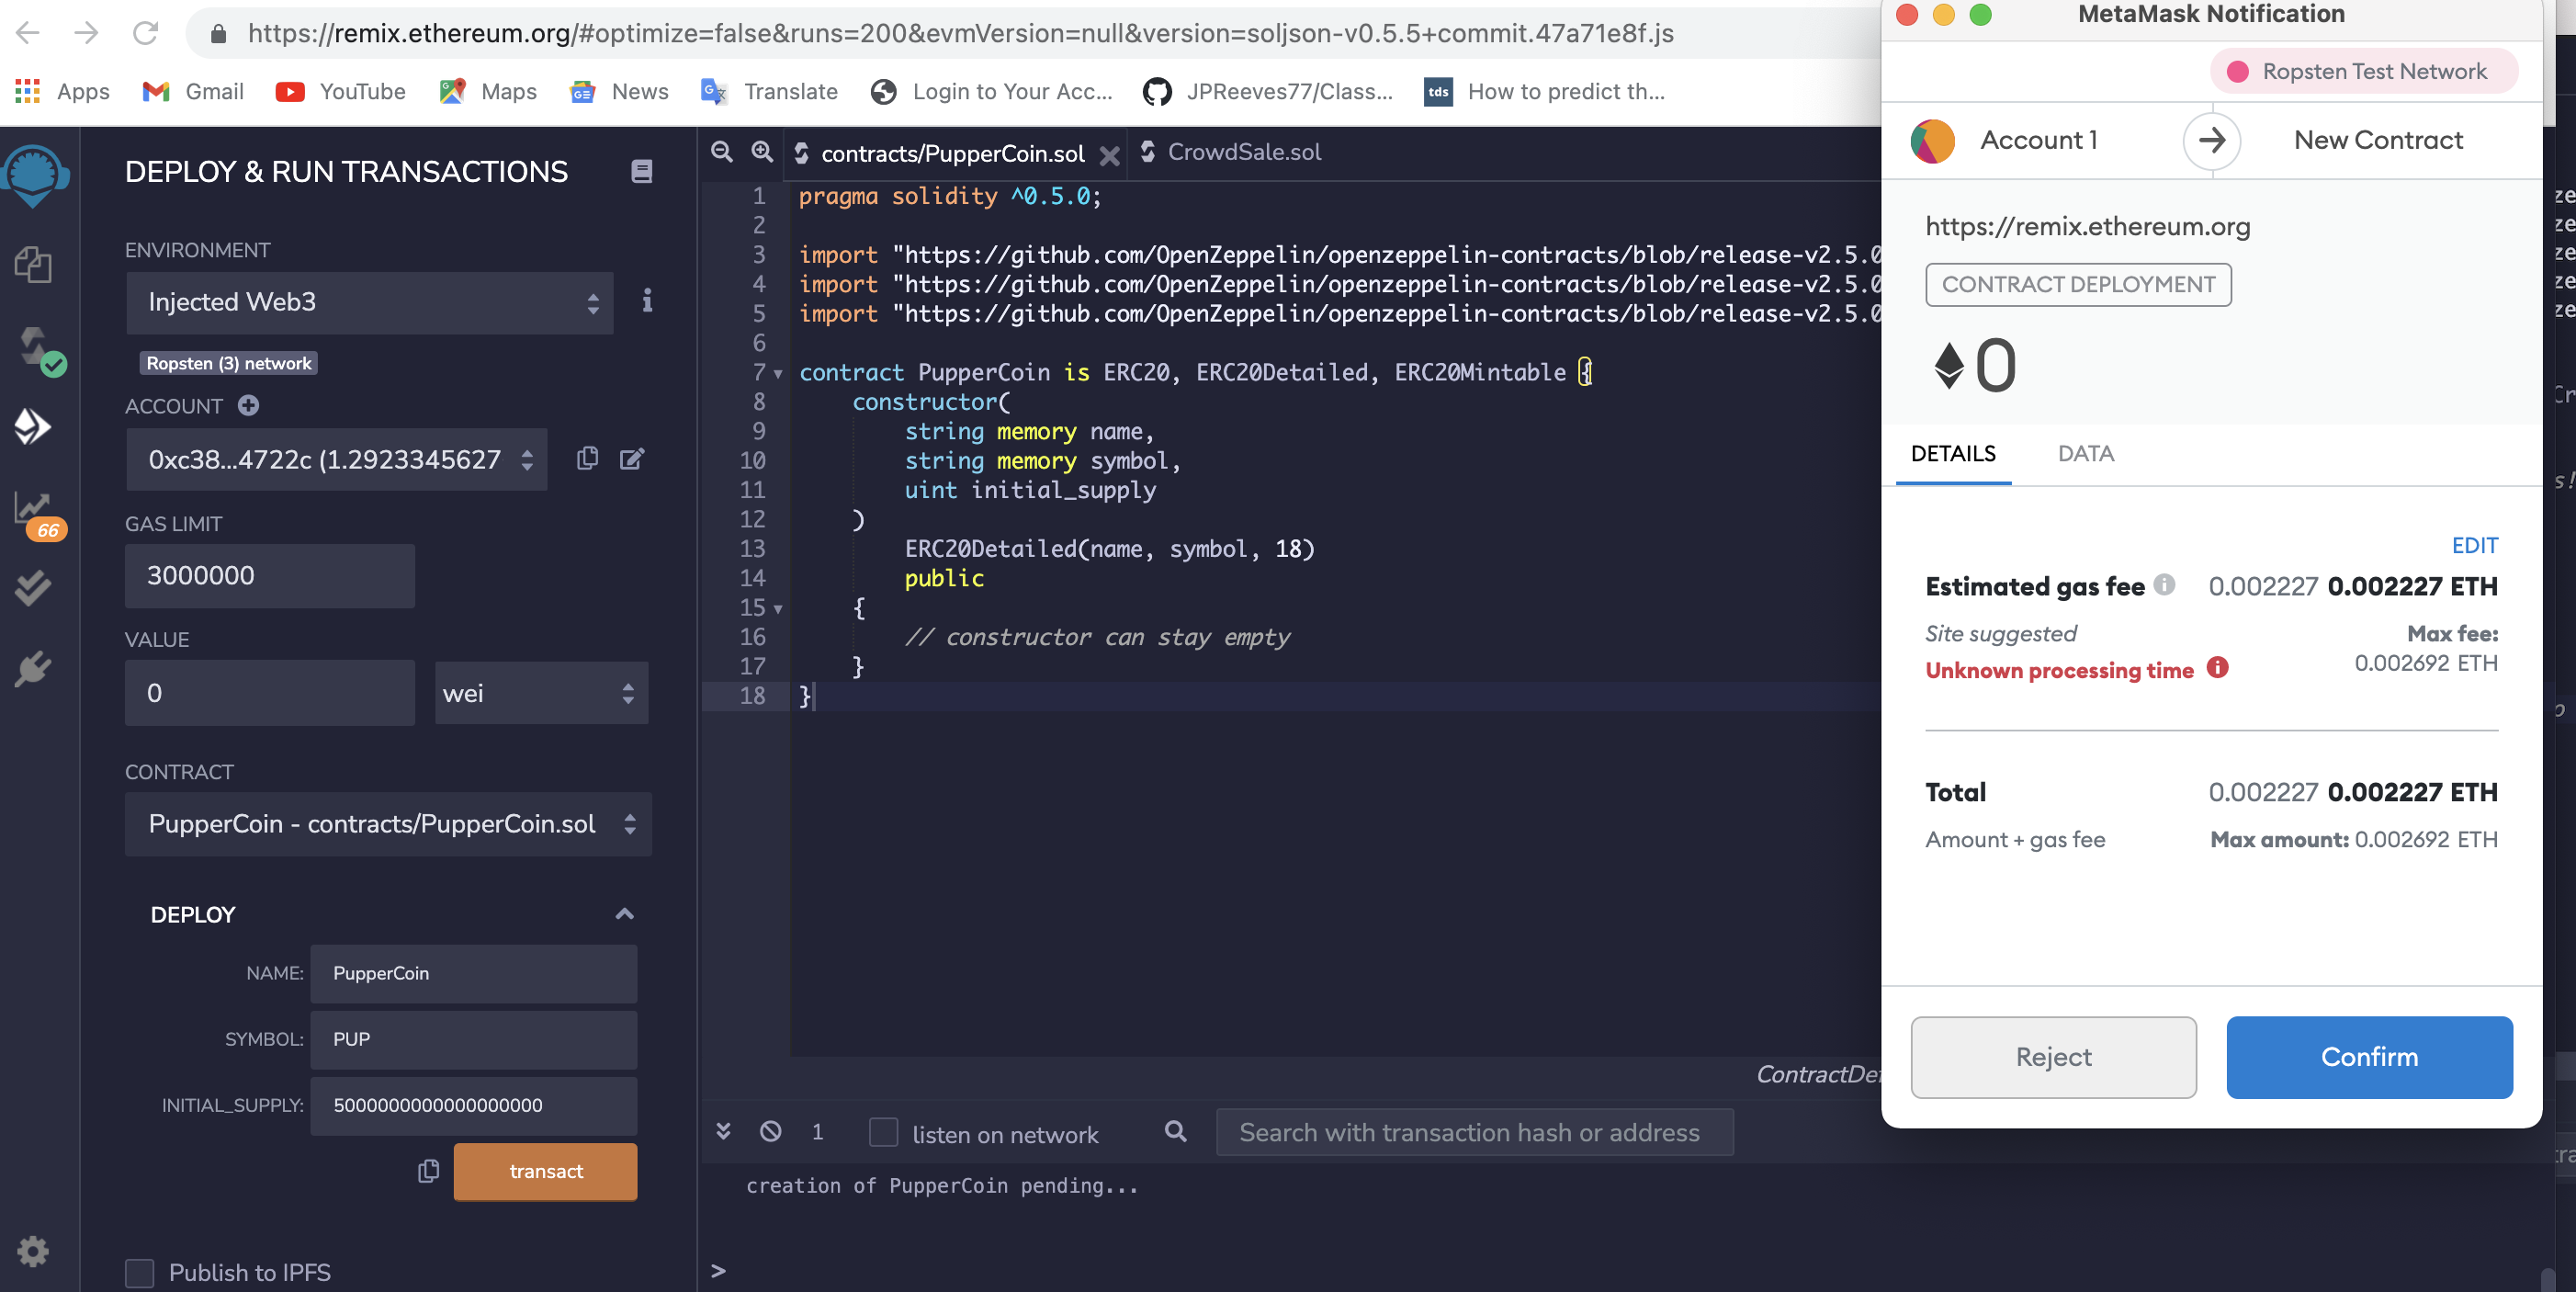
Task: Open Remix settings gear icon
Action: pos(33,1250)
